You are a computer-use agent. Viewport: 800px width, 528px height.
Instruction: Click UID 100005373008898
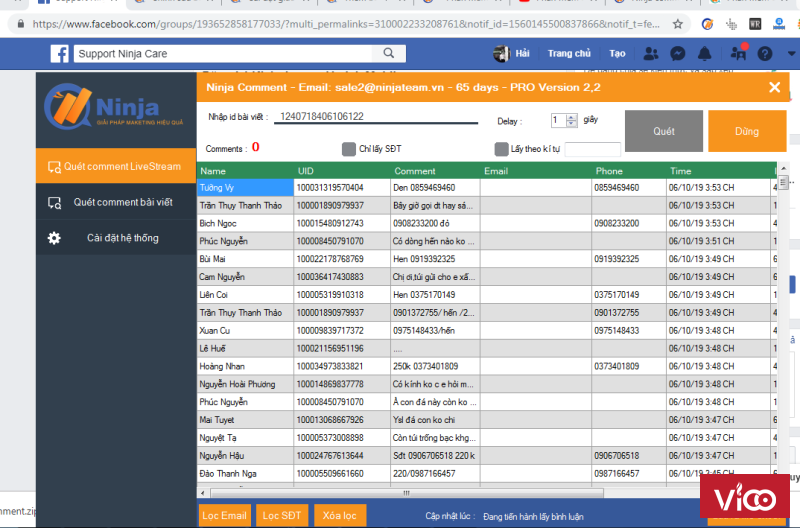(x=342, y=438)
